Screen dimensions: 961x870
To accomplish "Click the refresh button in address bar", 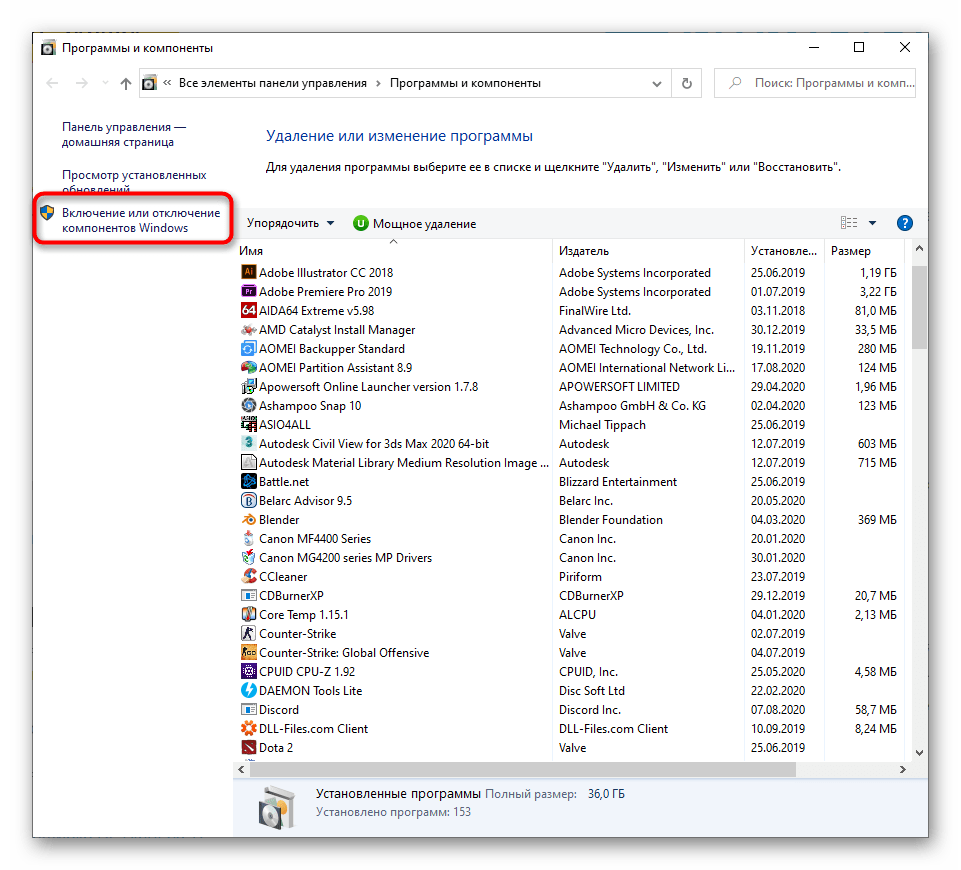I will click(x=686, y=84).
